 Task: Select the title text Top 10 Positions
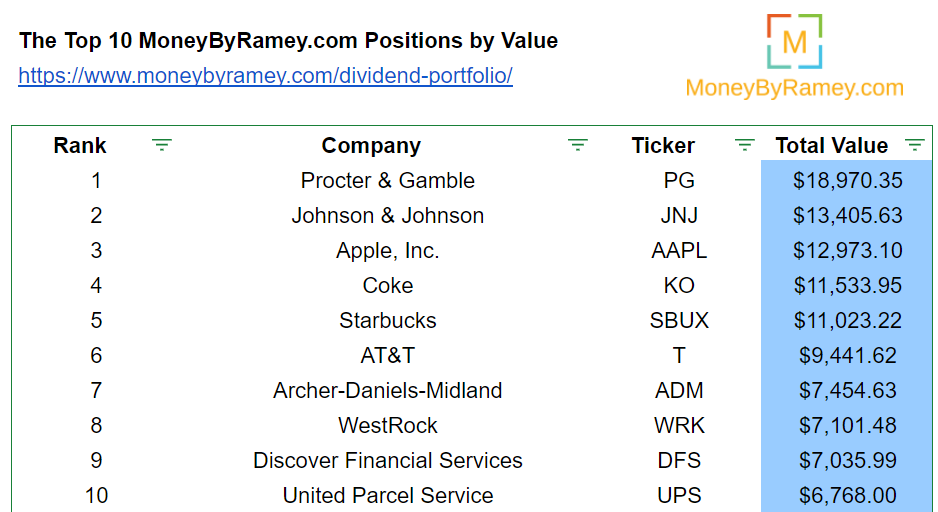tap(288, 41)
